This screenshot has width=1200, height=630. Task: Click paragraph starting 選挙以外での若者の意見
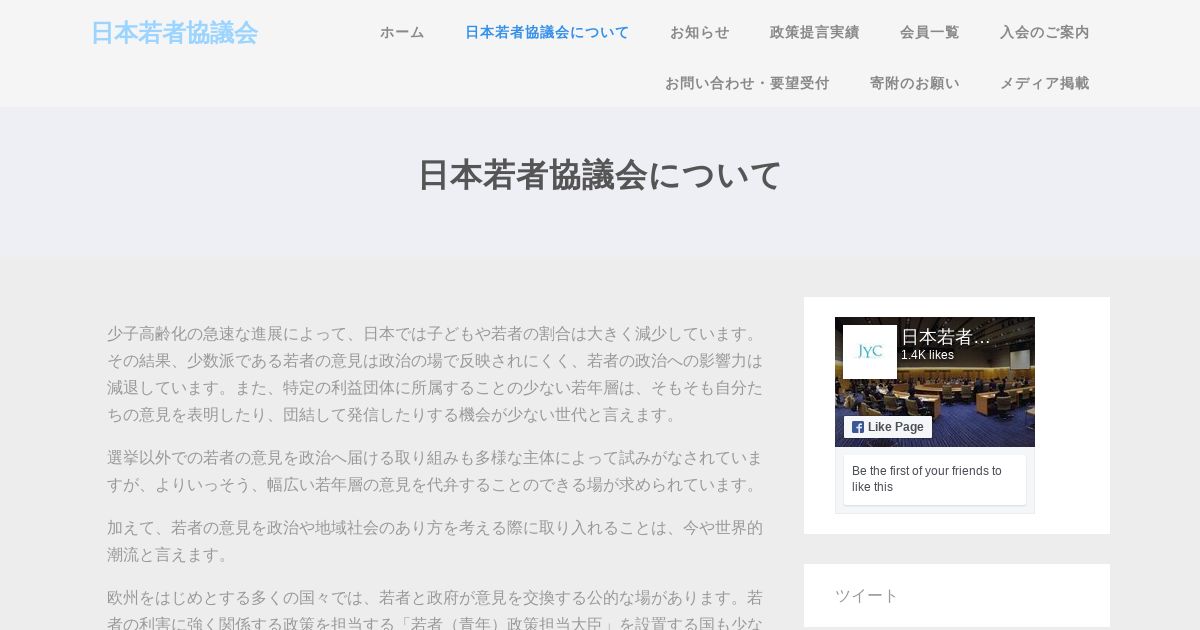click(435, 471)
